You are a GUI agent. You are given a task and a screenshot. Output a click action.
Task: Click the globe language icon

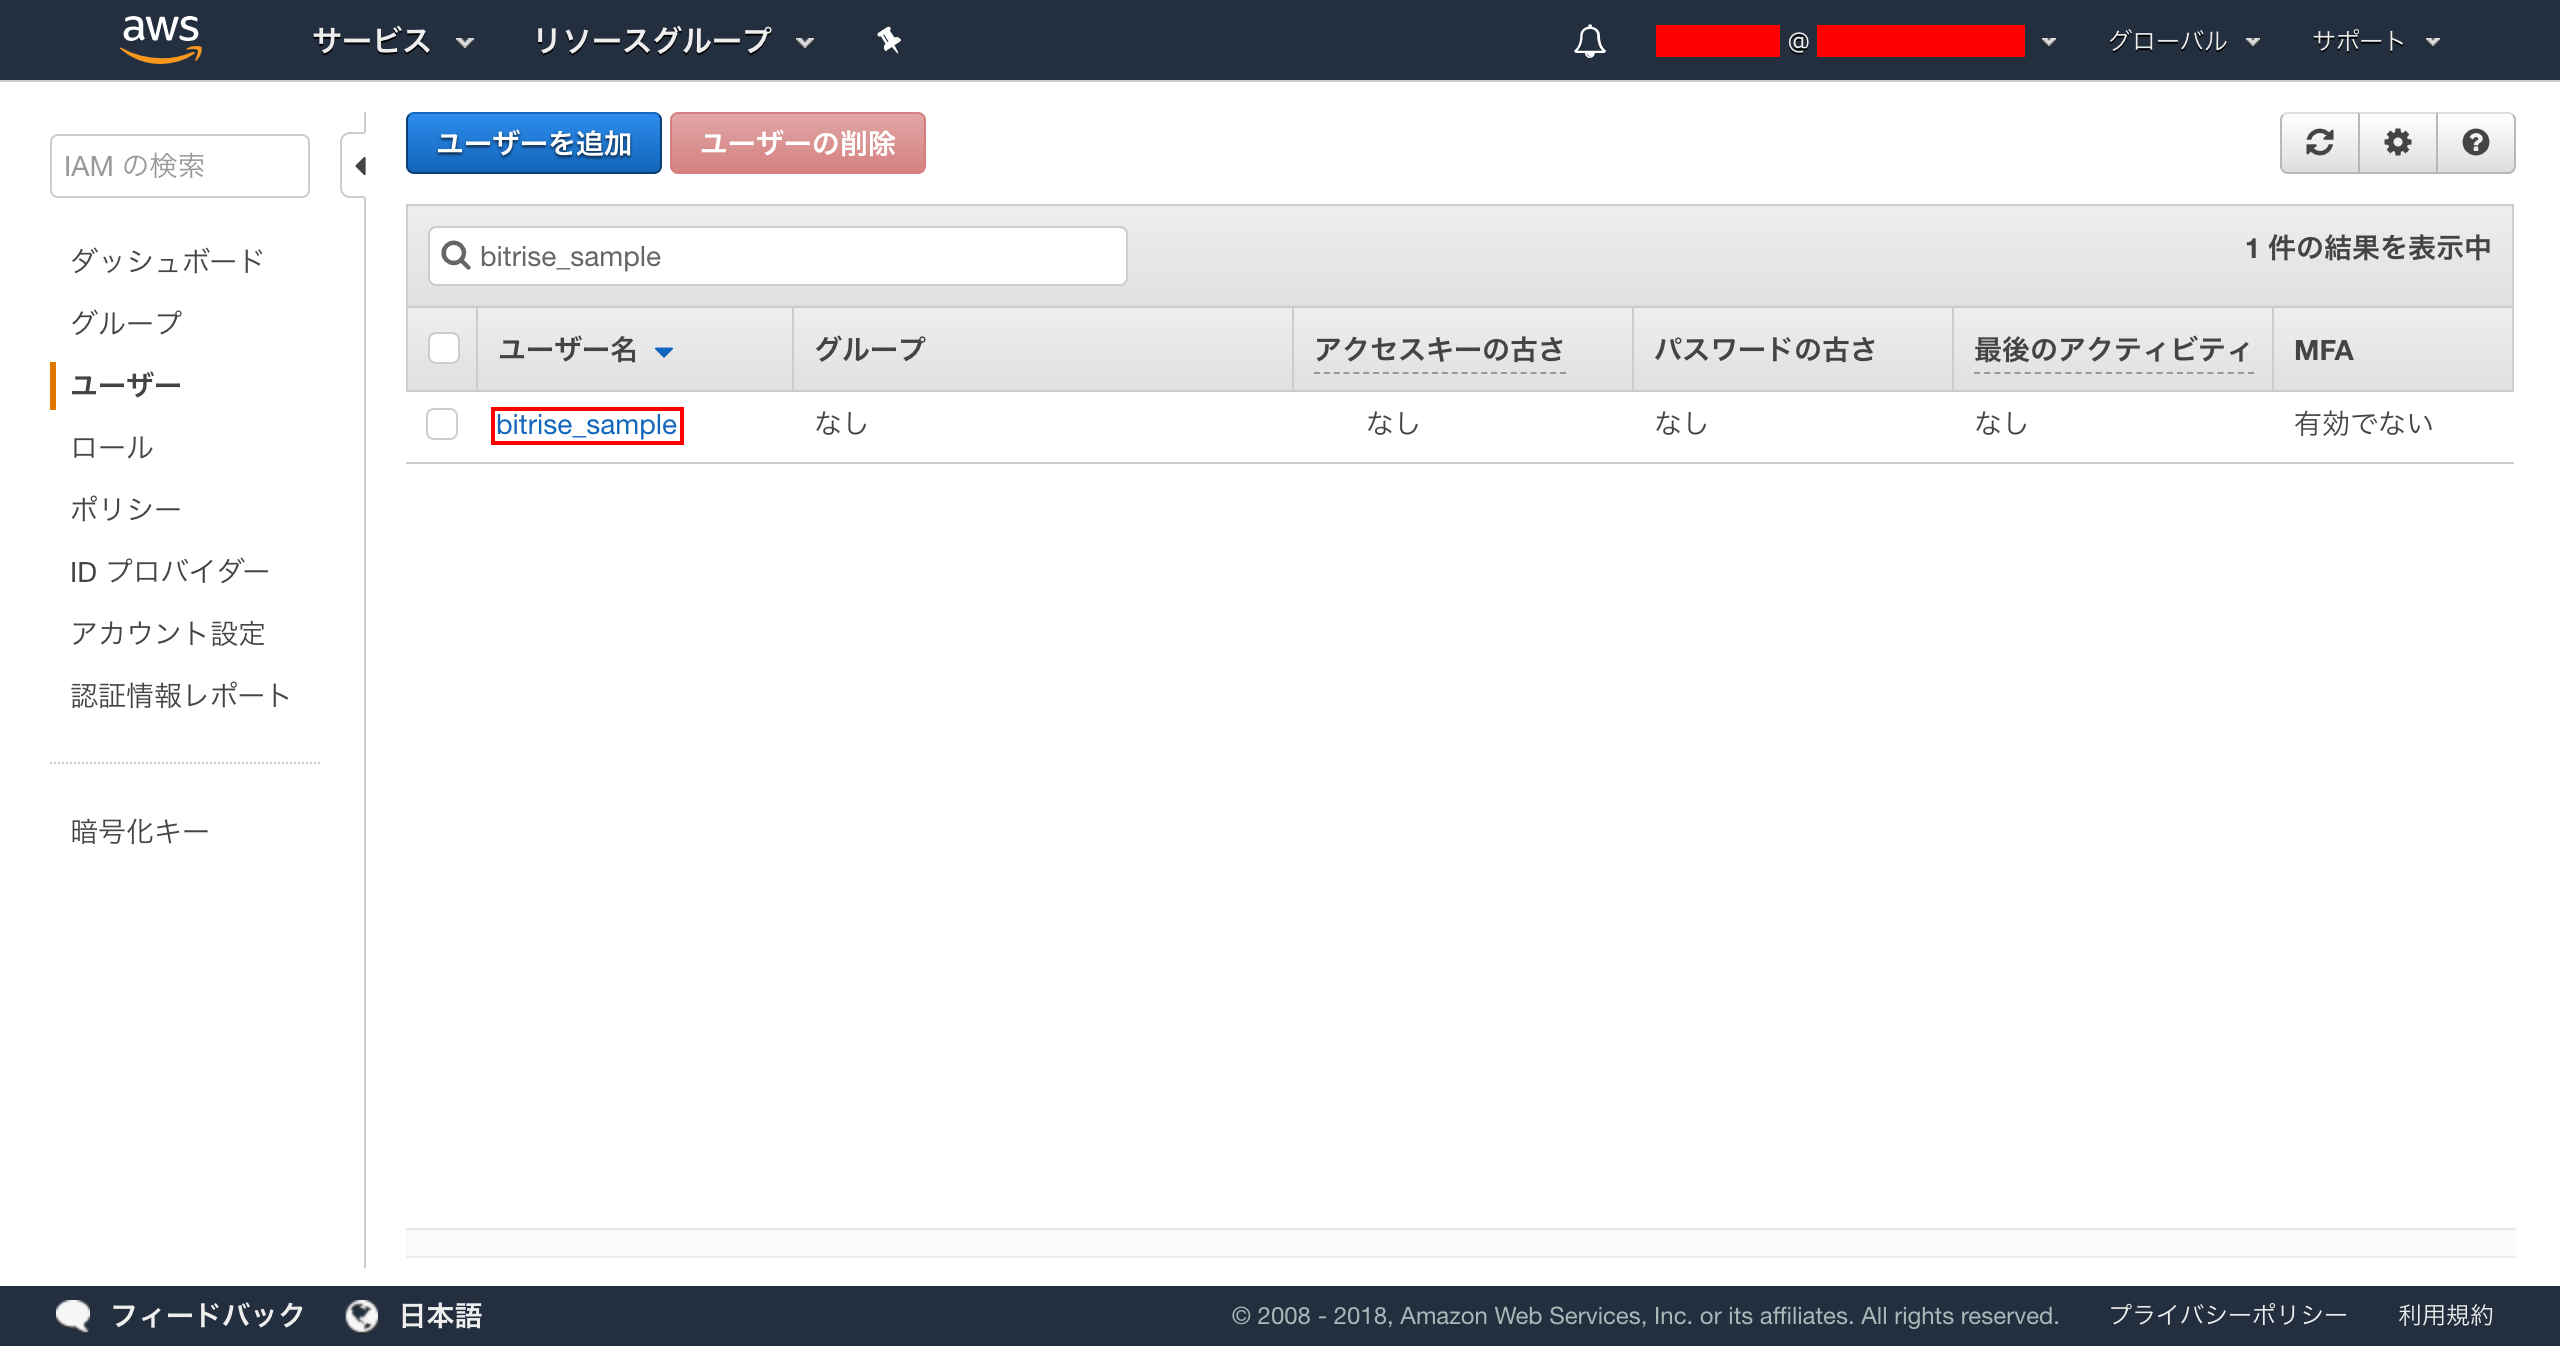click(362, 1315)
